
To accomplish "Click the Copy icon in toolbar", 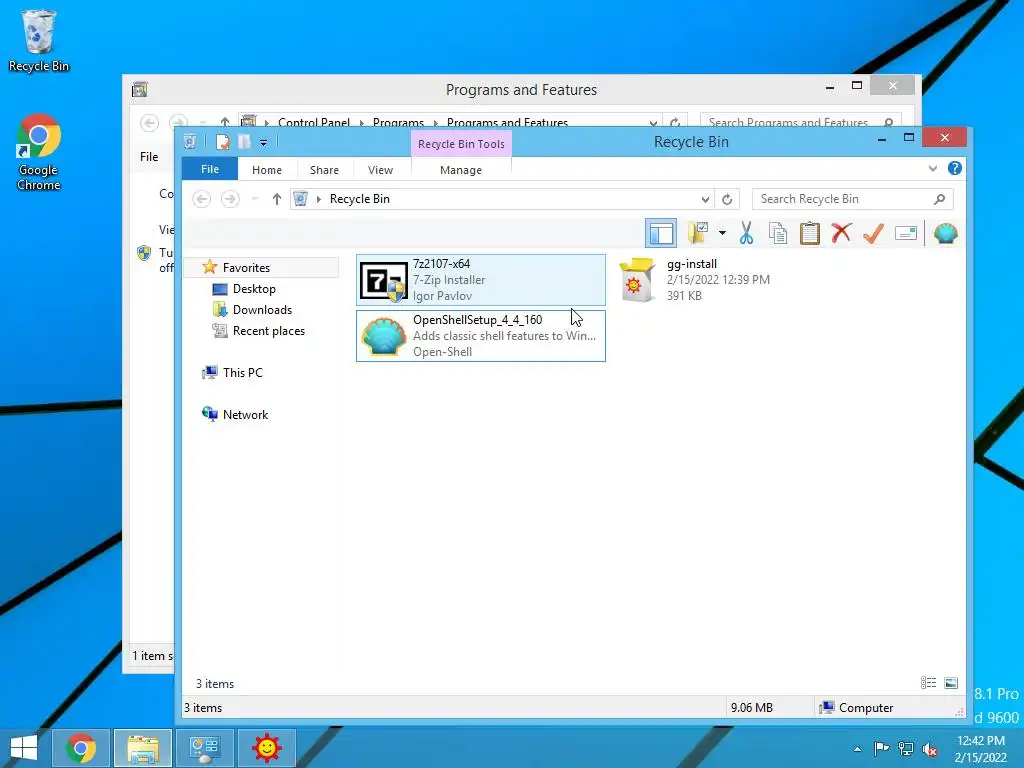I will pyautogui.click(x=777, y=233).
